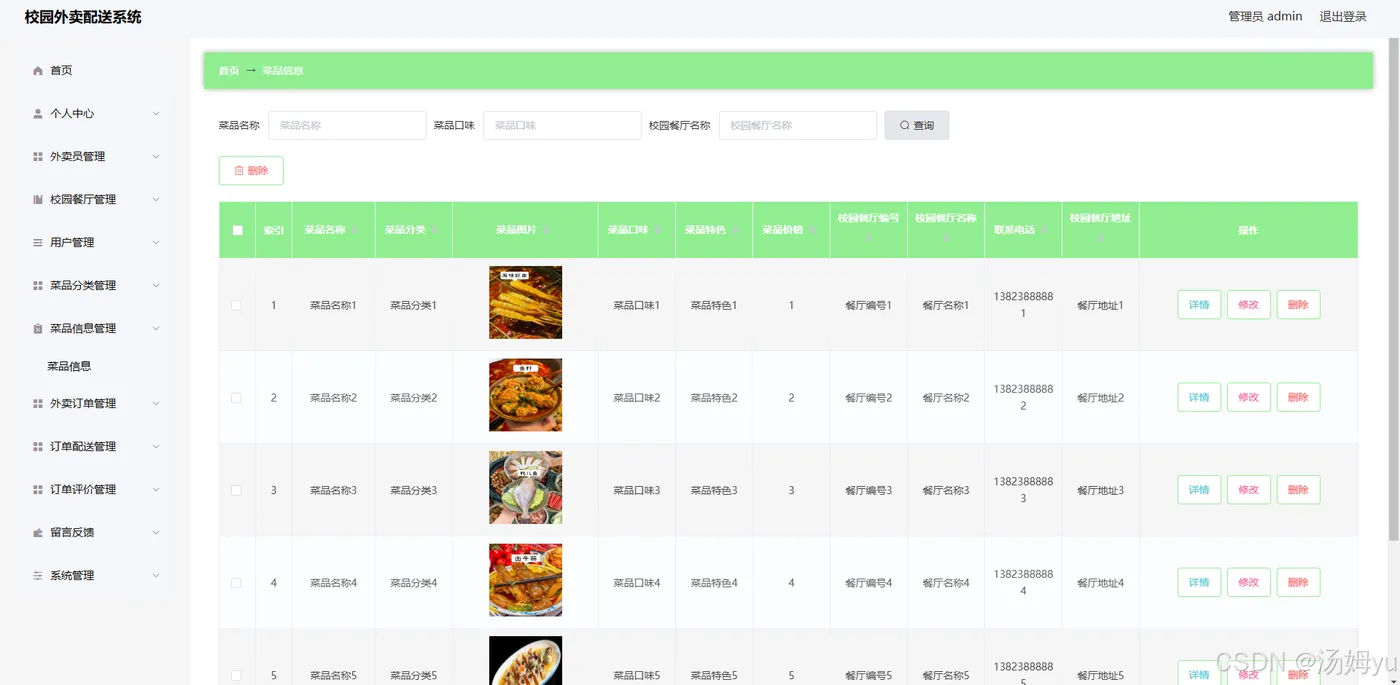
Task: Collapse 菜品信息管理 with its chevron arrow
Action: (156, 329)
